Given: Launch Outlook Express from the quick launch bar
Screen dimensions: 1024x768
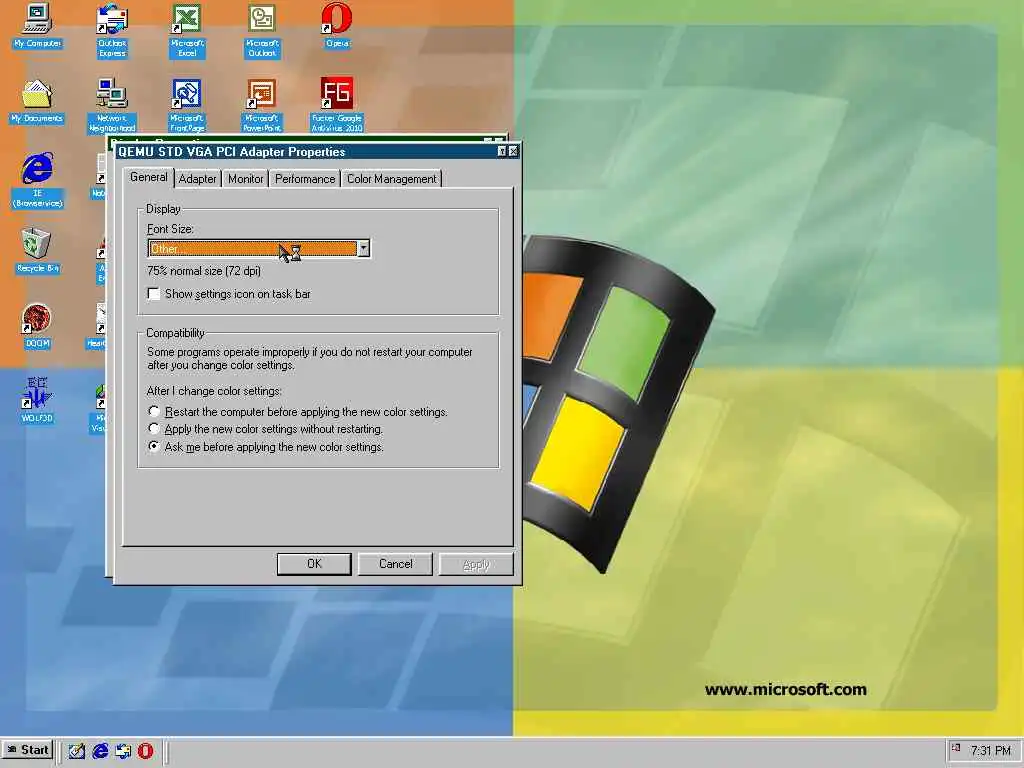Looking at the screenshot, I should [123, 751].
